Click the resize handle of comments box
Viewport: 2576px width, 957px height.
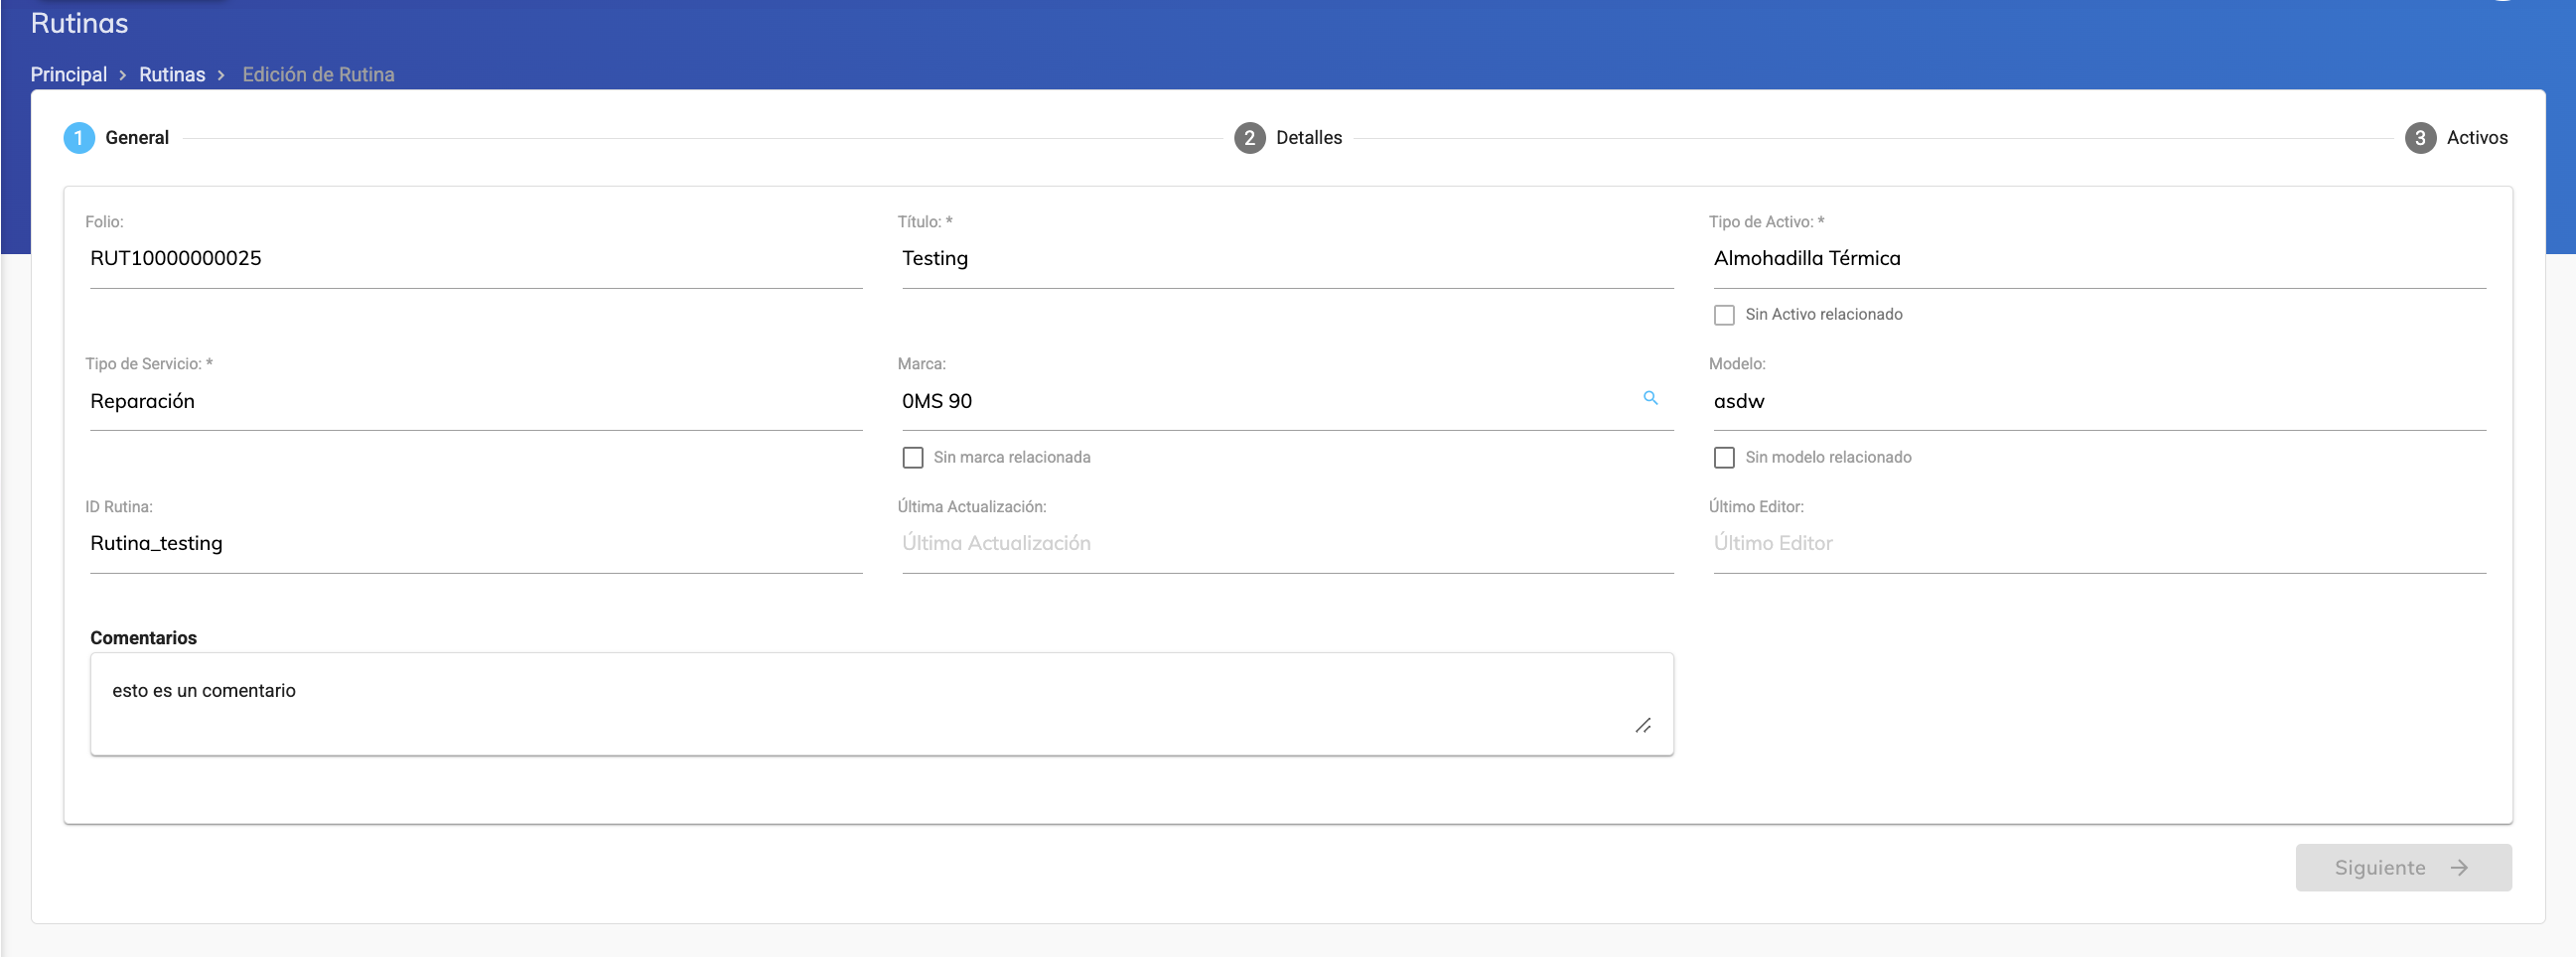1642,726
